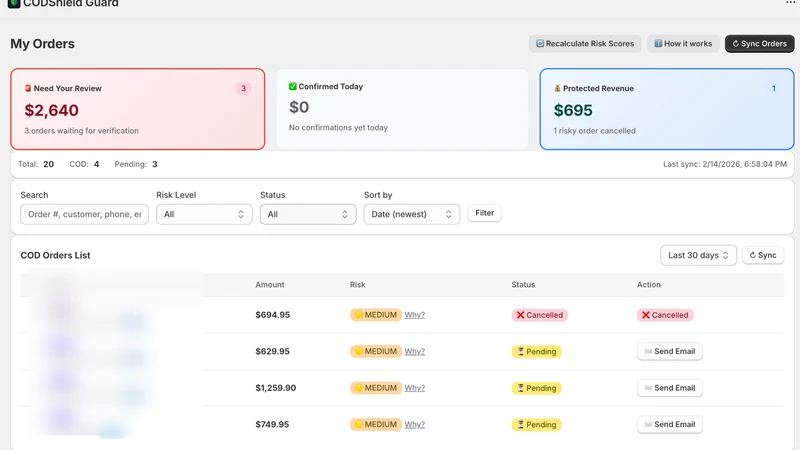Open the Last 30 days range dropdown
This screenshot has width=800, height=450.
pyautogui.click(x=698, y=255)
